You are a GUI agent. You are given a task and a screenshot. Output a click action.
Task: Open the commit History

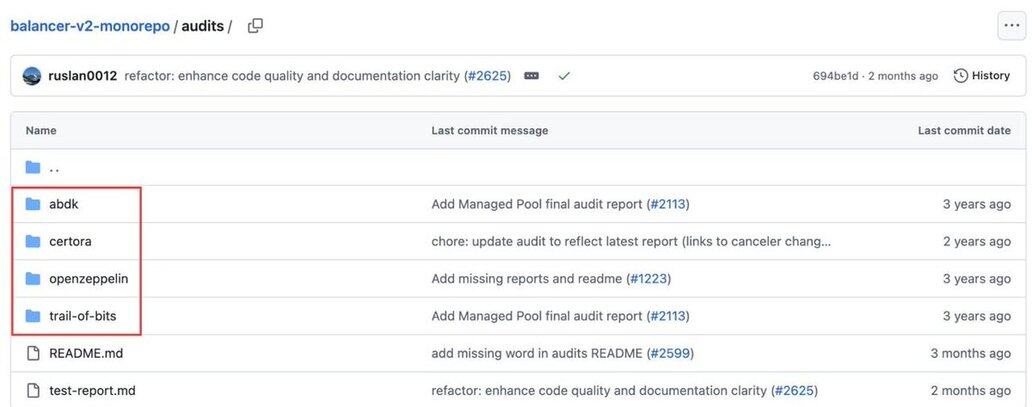click(x=981, y=76)
